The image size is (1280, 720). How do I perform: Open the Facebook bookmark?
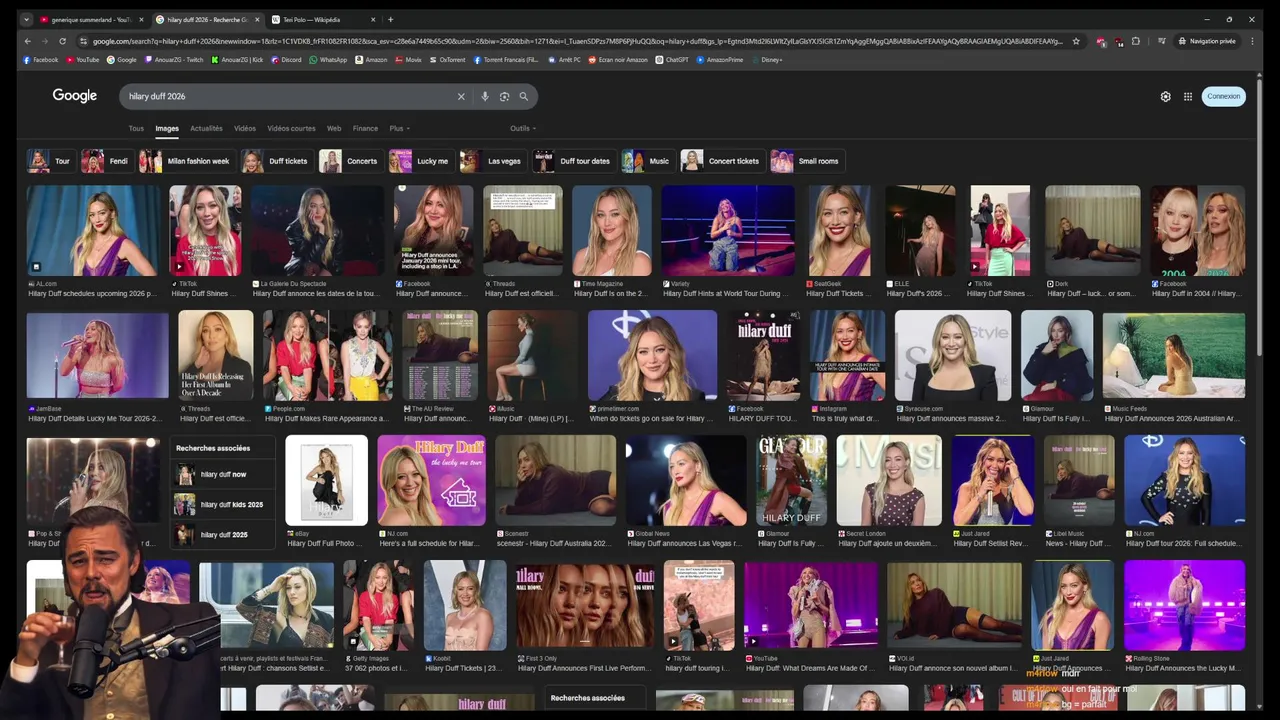[41, 59]
